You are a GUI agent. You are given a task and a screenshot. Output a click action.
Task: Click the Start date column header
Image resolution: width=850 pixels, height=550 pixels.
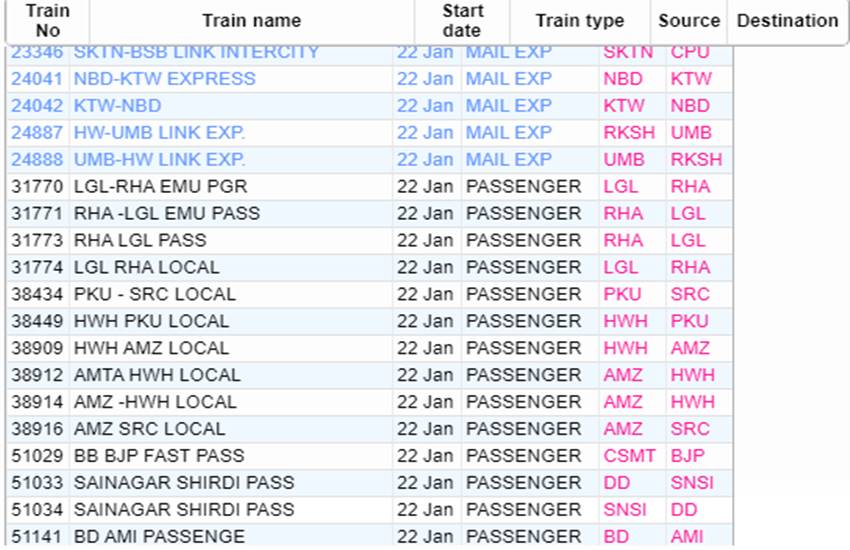coord(462,21)
